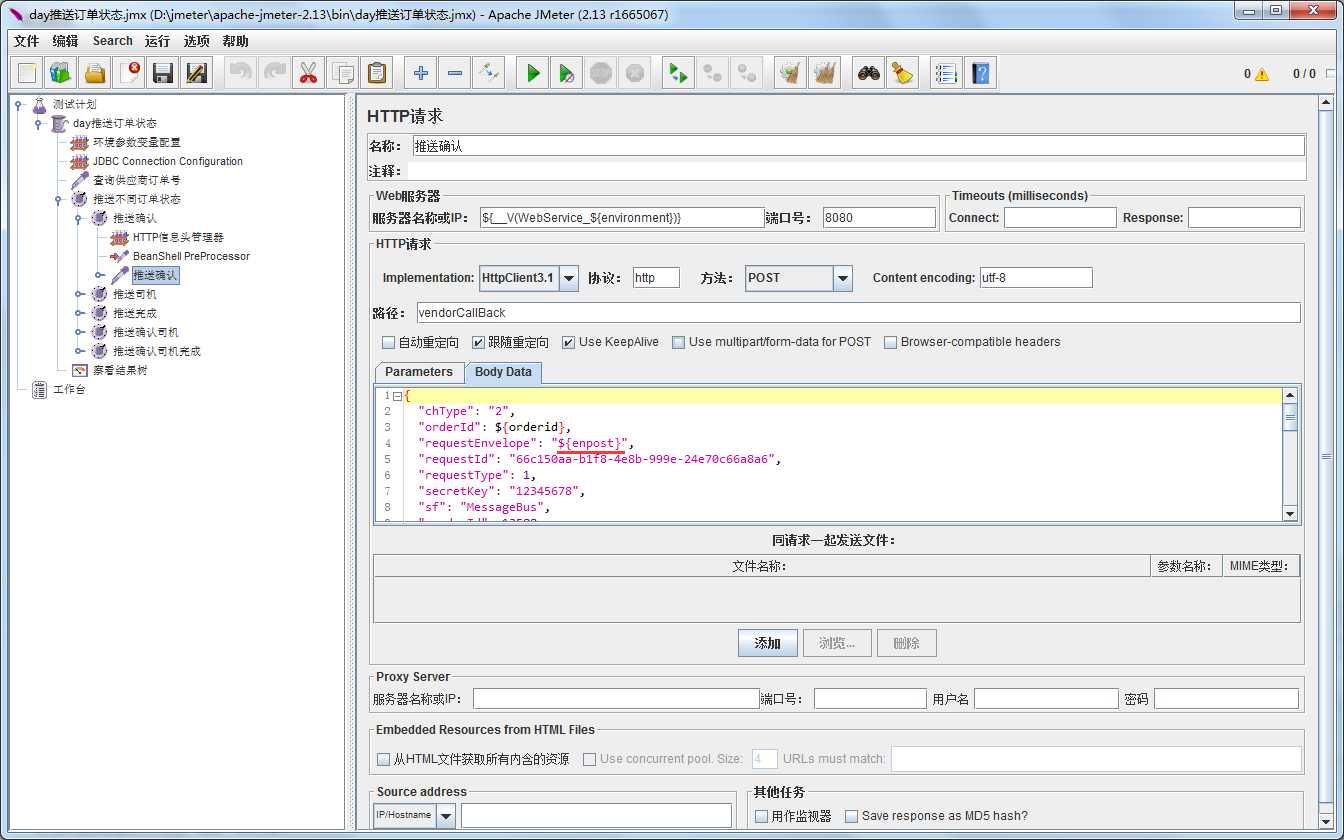This screenshot has width=1344, height=840.
Task: Click the Copy toolbar icon
Action: click(x=343, y=73)
